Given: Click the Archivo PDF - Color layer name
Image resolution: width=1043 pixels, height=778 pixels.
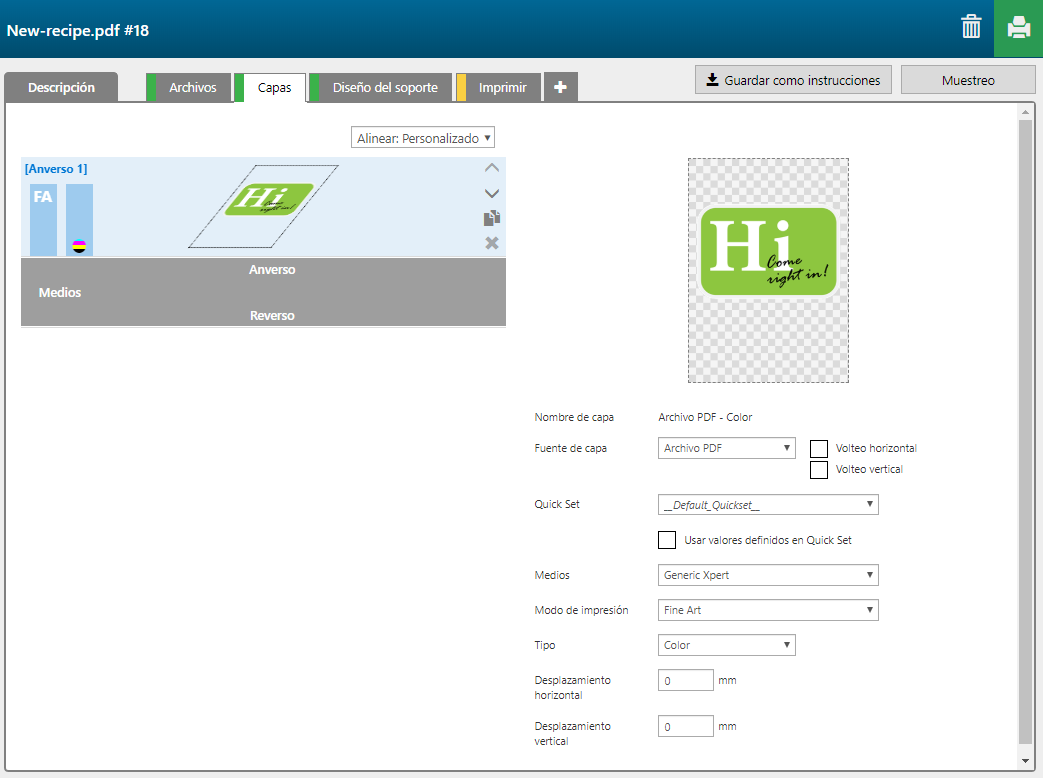Looking at the screenshot, I should click(705, 417).
